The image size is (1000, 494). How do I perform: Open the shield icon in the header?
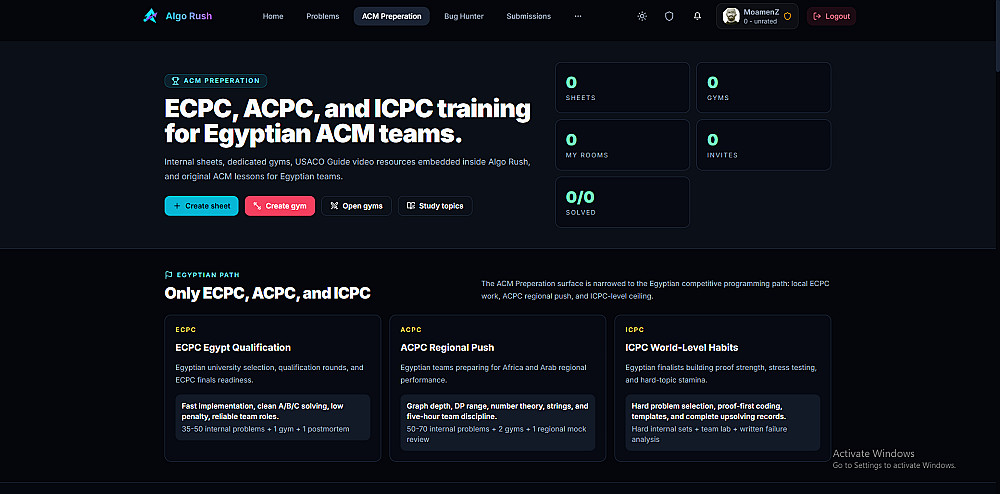click(669, 17)
